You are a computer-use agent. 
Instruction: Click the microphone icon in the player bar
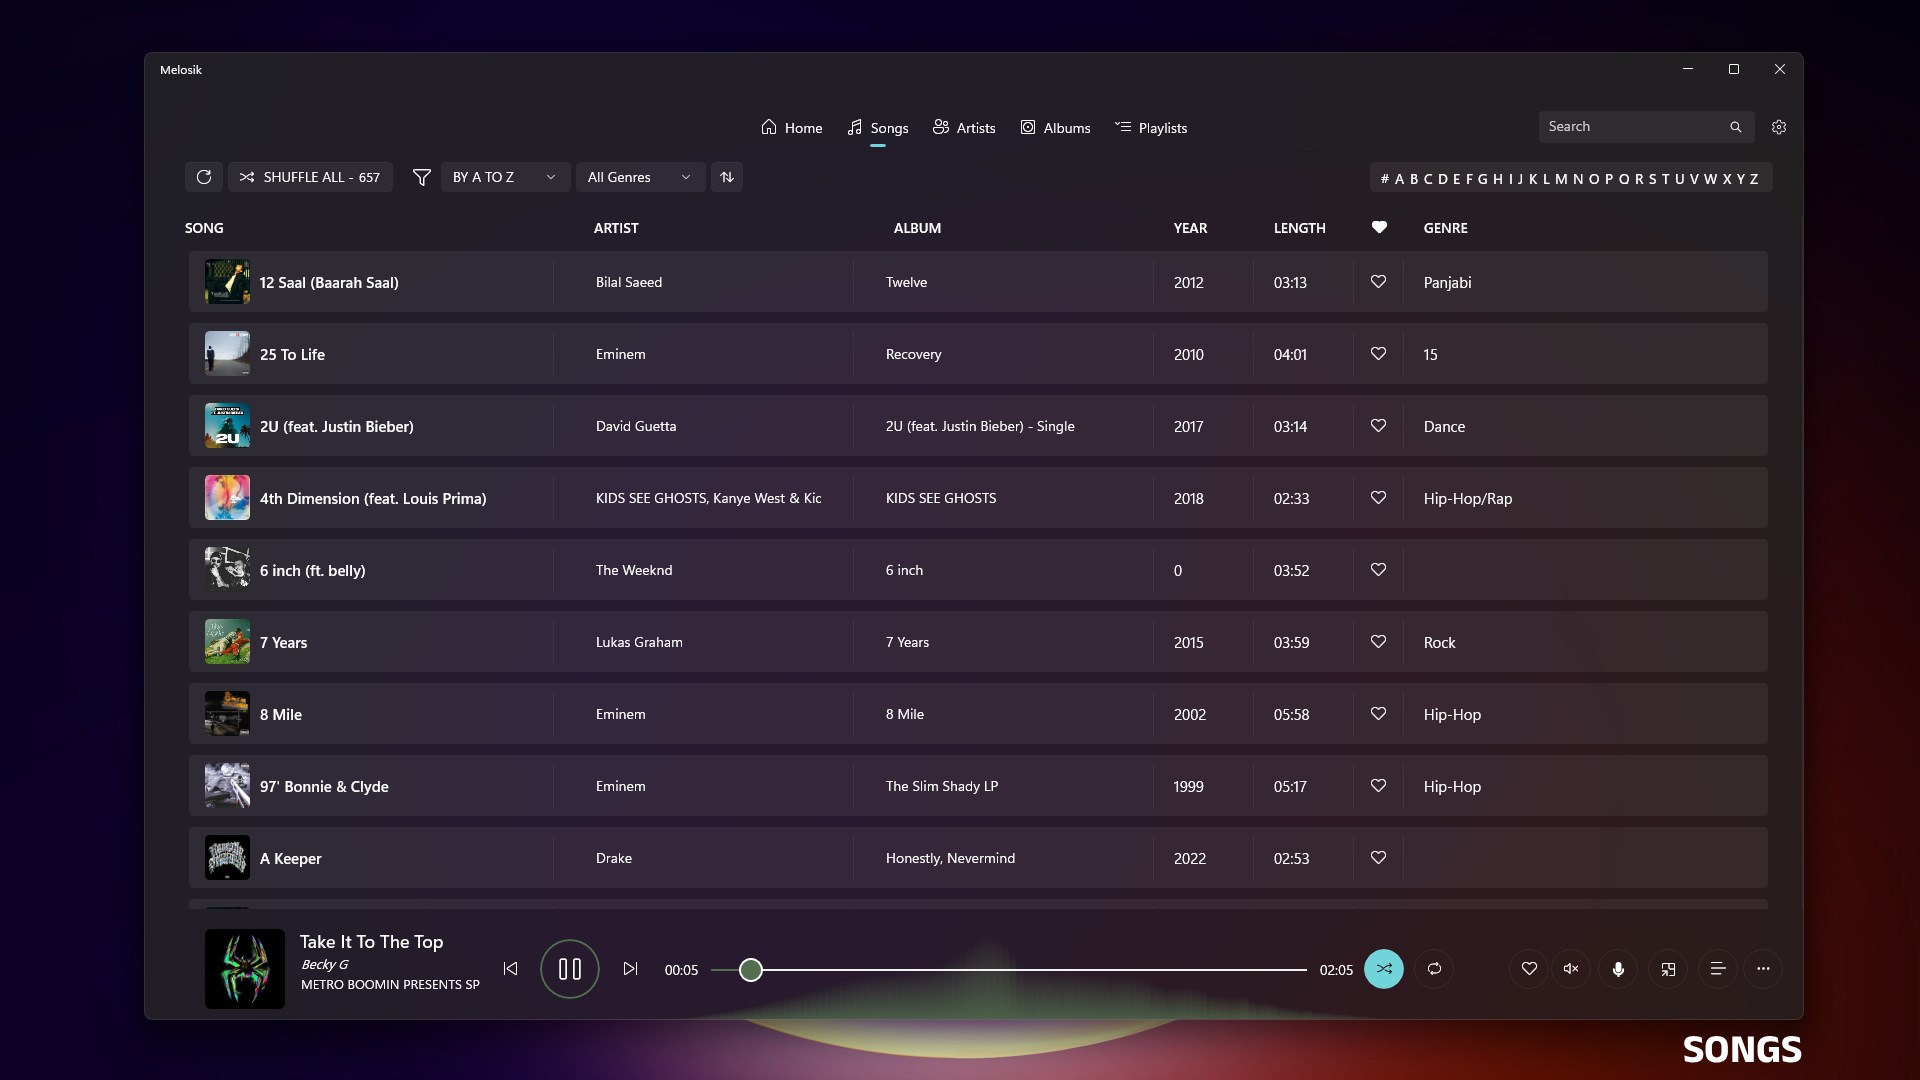tap(1617, 969)
